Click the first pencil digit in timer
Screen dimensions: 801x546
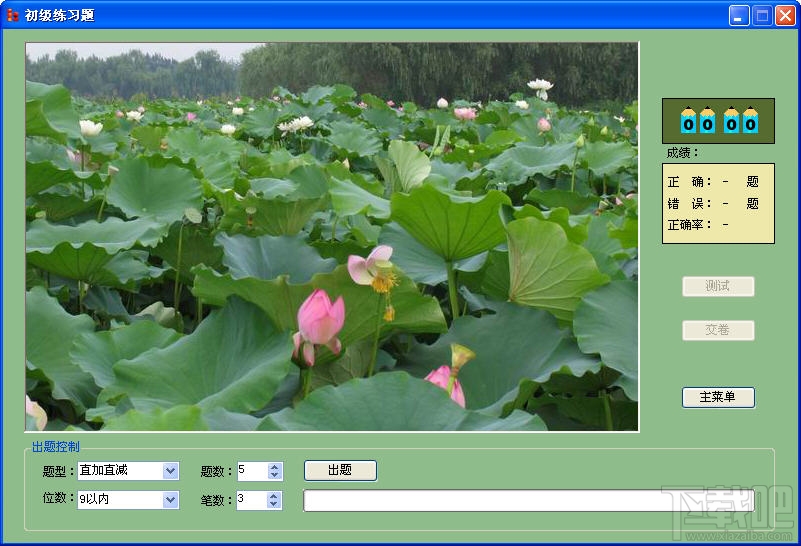(689, 120)
